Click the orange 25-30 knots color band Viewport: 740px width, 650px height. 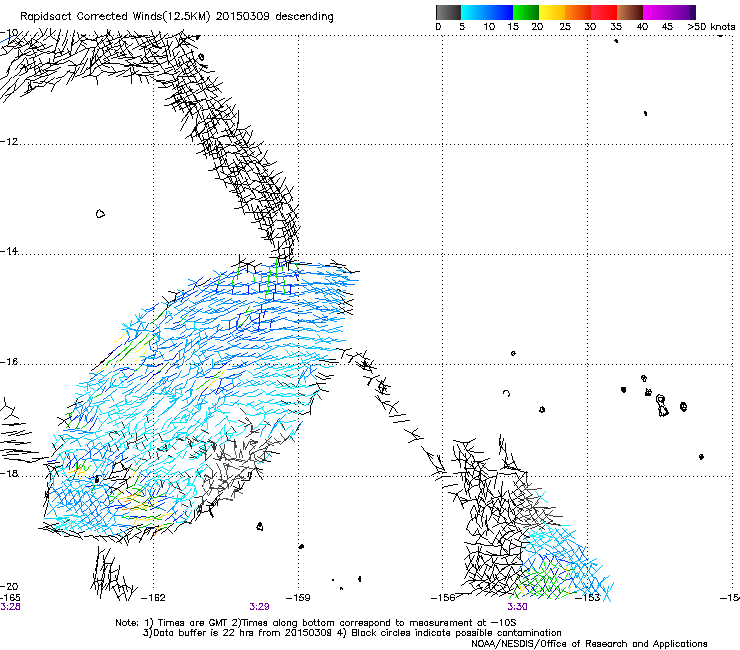point(578,12)
